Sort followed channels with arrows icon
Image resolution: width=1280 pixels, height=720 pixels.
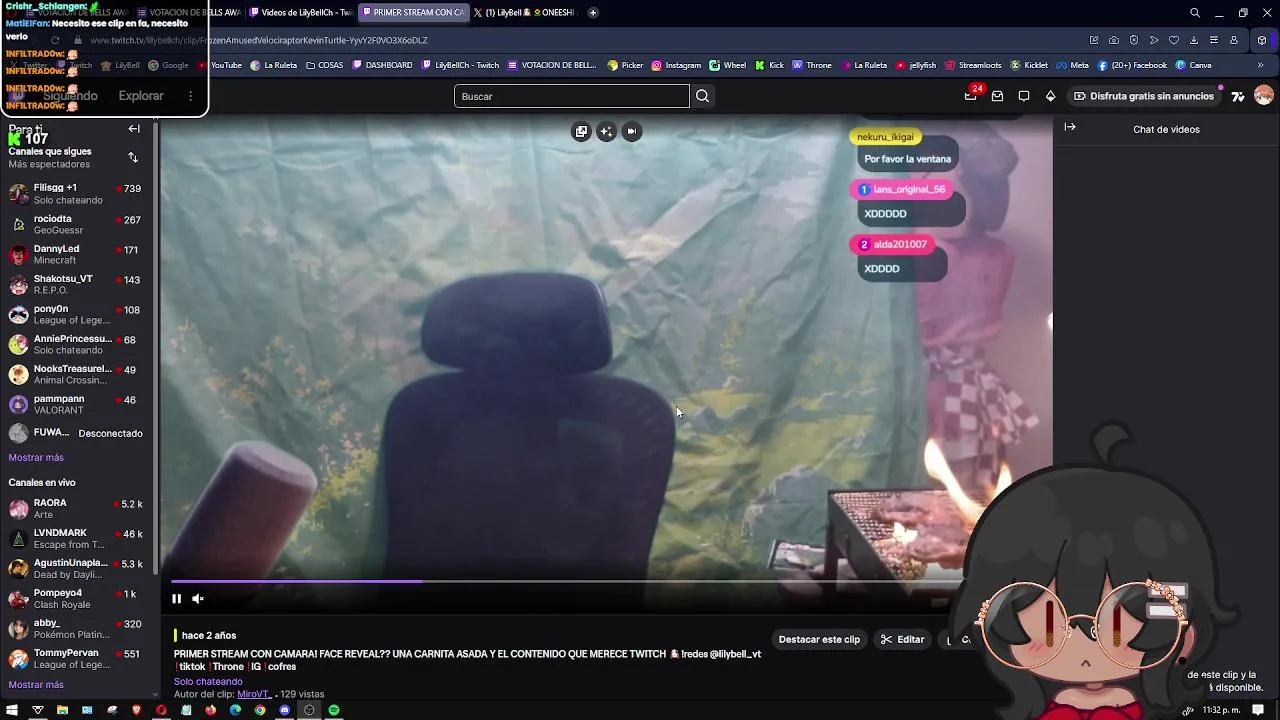point(133,157)
